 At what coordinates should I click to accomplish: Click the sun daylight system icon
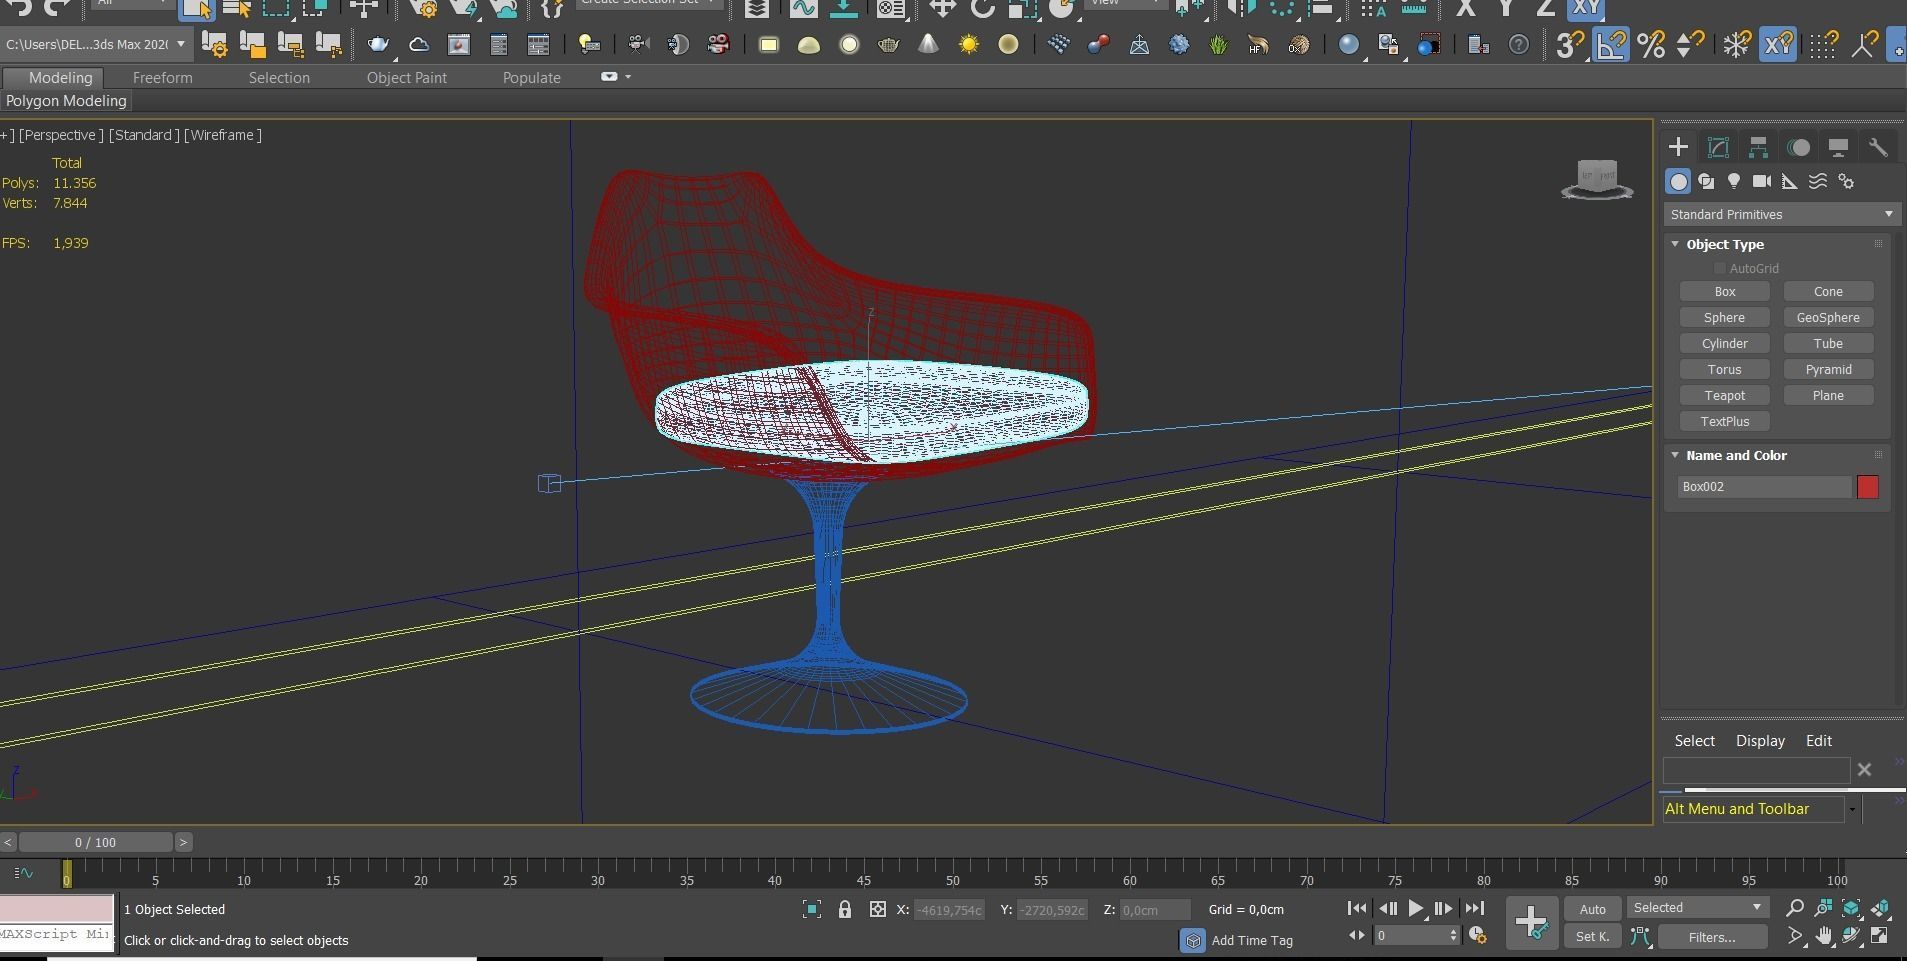(968, 44)
